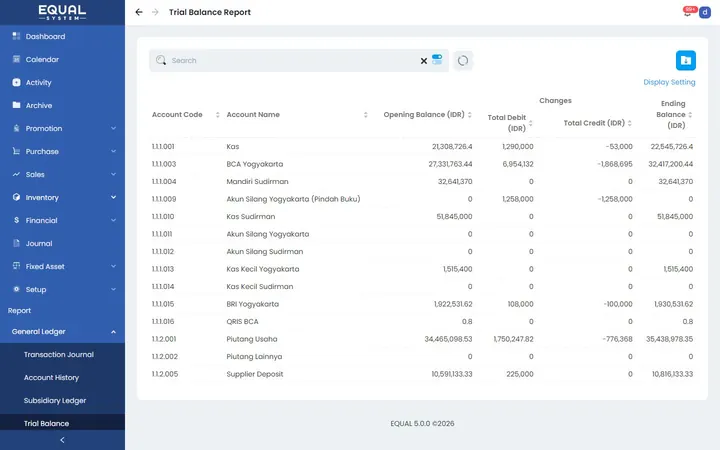
Task: Collapse the sidebar with bottom chevron
Action: click(62, 440)
